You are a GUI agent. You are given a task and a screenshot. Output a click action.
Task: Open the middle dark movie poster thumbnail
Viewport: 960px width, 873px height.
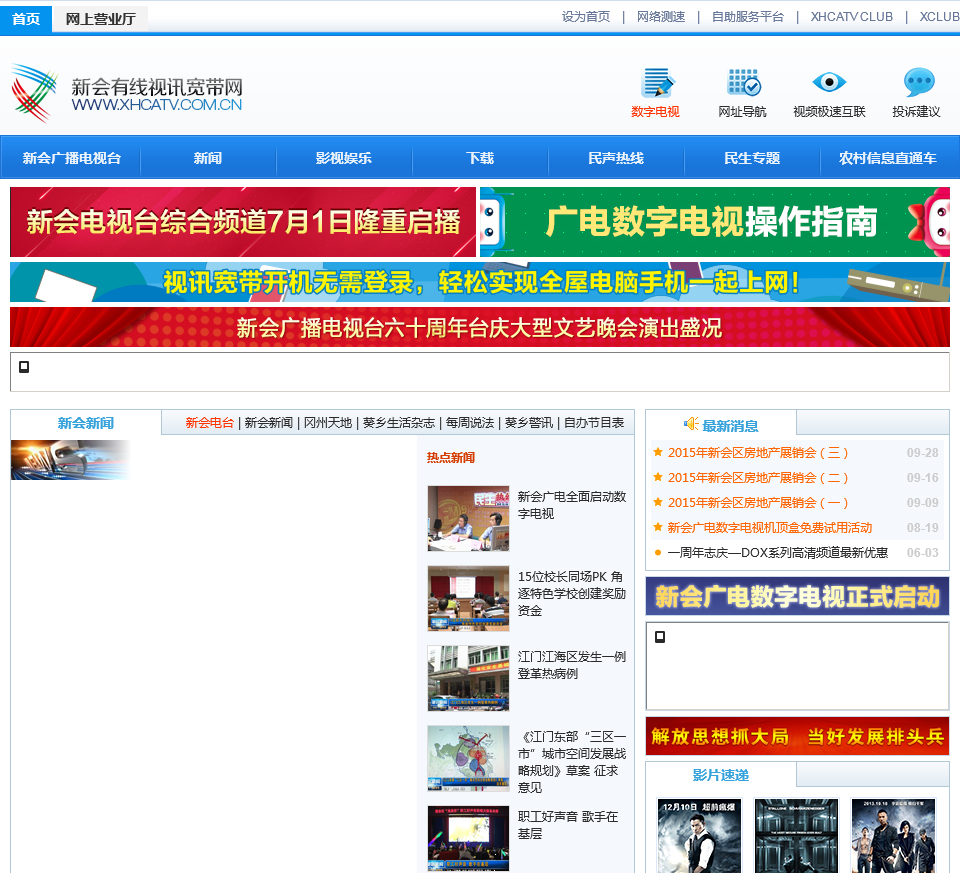coord(796,836)
